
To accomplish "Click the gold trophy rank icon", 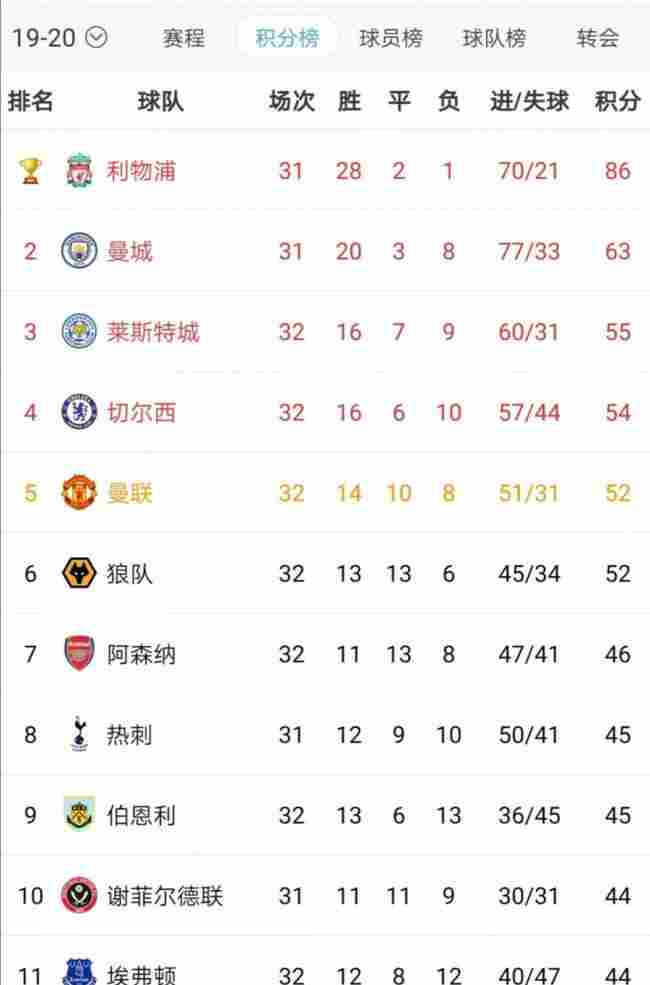I will point(30,170).
